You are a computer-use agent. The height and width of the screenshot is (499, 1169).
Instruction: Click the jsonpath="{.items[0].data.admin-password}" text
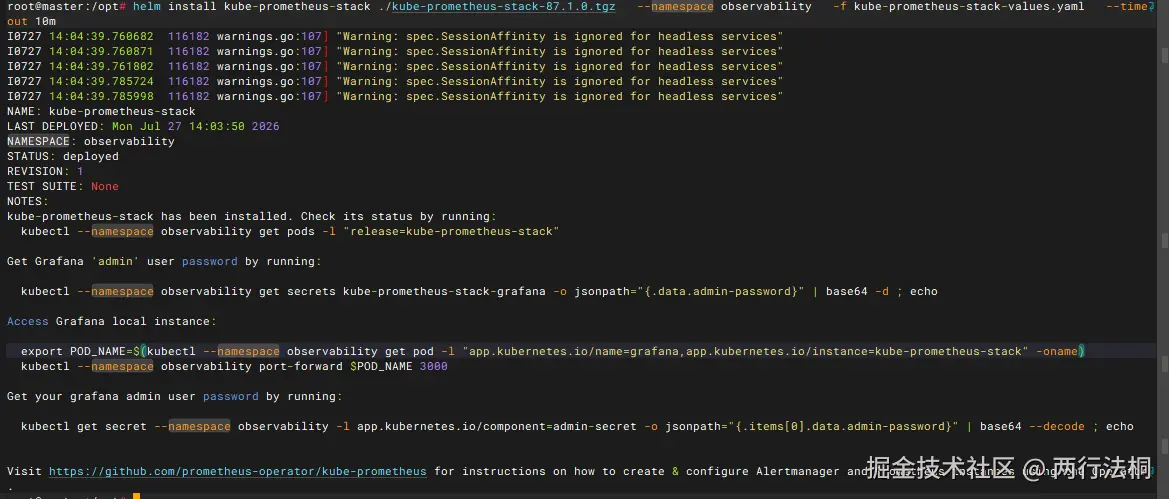(x=812, y=427)
